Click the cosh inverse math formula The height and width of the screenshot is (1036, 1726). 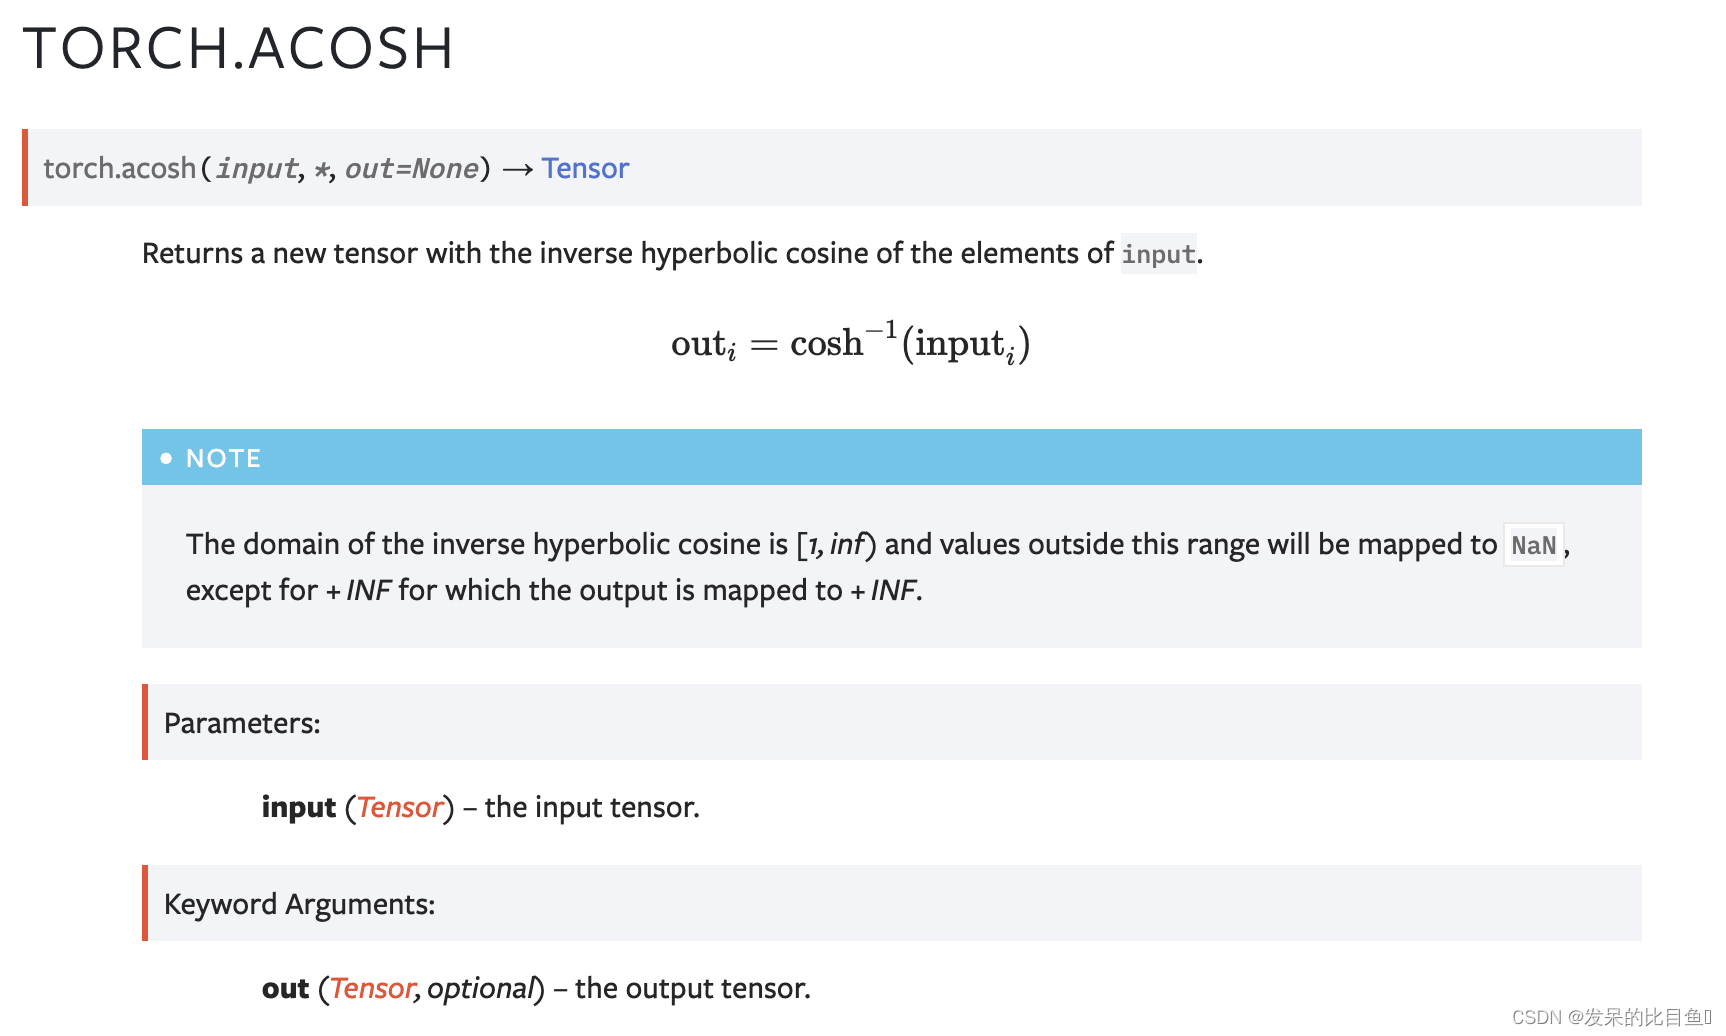click(x=850, y=343)
